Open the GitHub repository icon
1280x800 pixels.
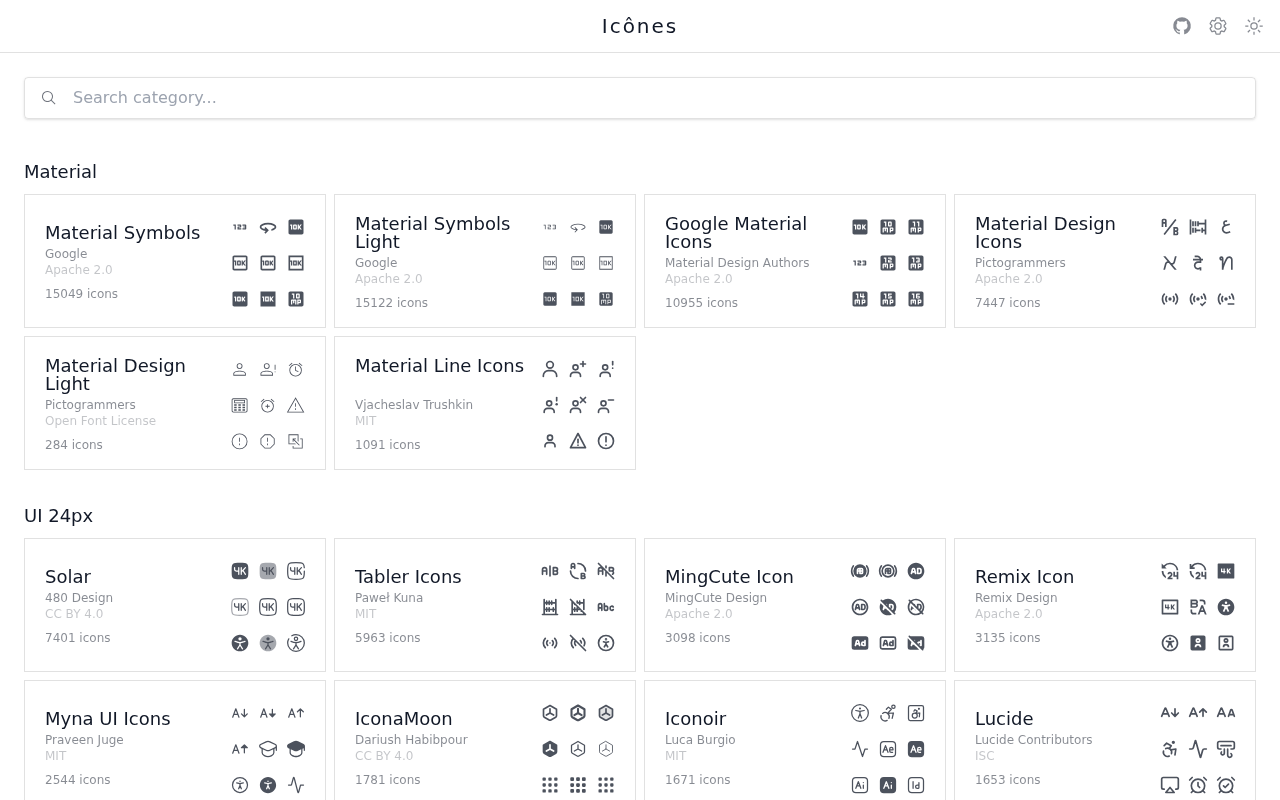1182,26
